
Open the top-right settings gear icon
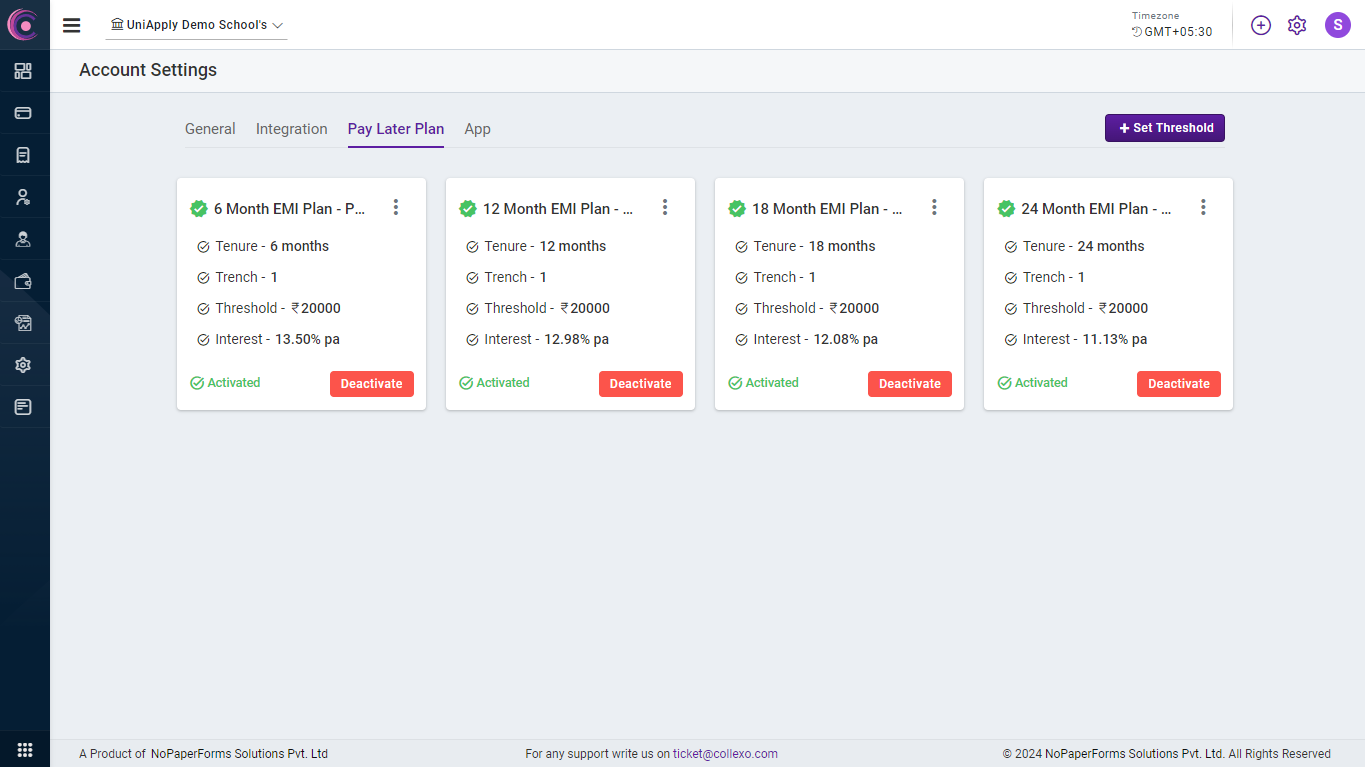tap(1297, 25)
